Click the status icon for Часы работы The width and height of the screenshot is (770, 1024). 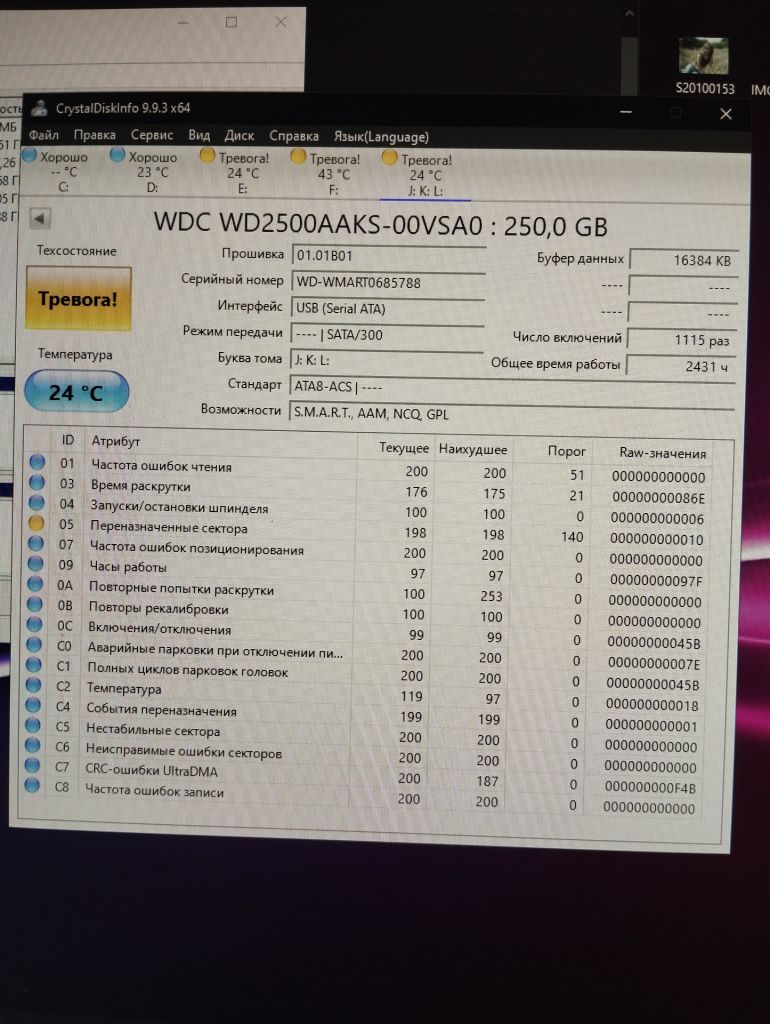click(36, 564)
